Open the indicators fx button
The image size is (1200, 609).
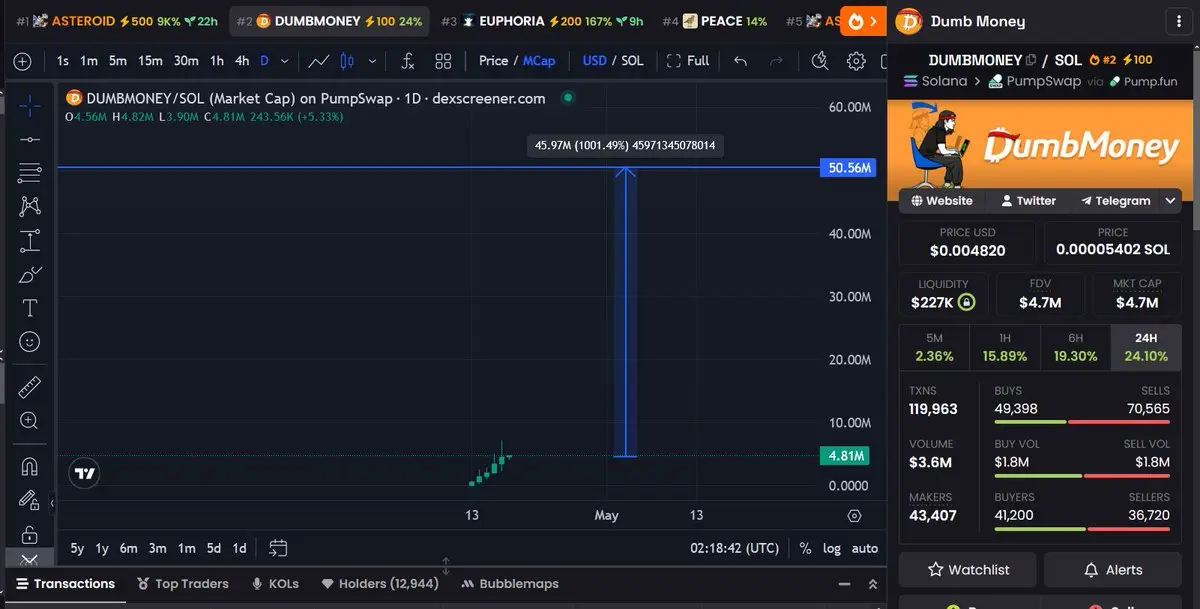pos(407,61)
